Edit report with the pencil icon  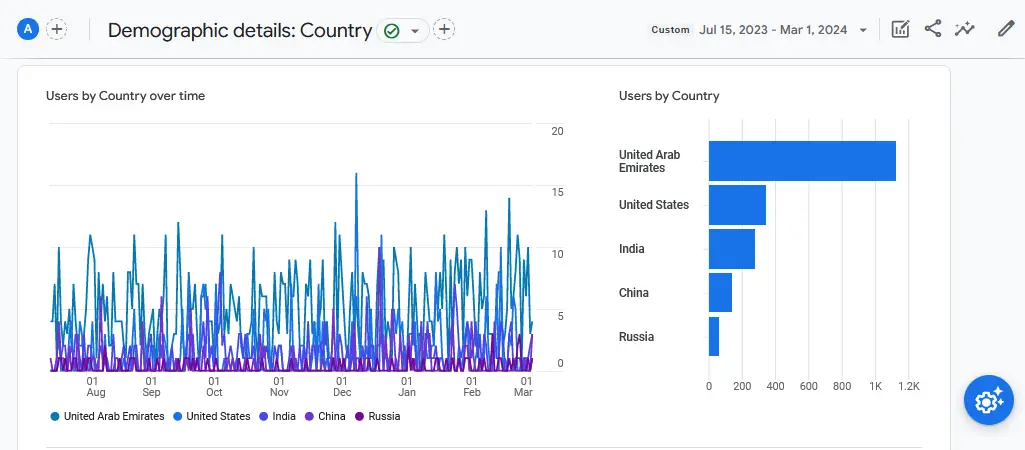coord(1006,29)
